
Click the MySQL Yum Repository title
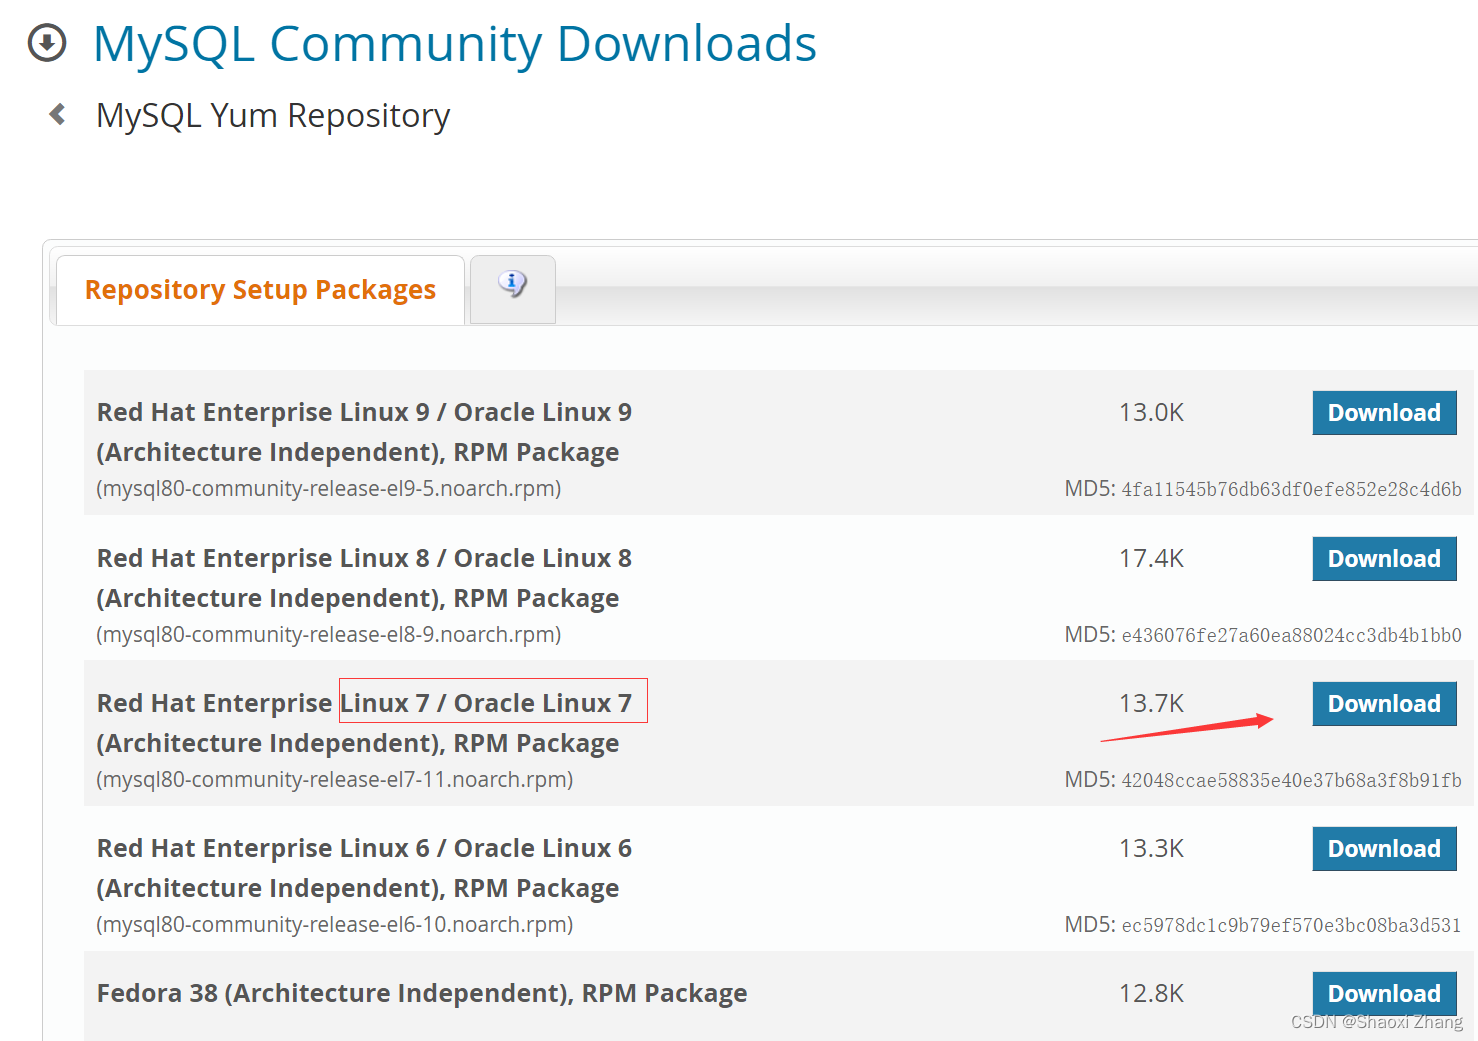(273, 116)
